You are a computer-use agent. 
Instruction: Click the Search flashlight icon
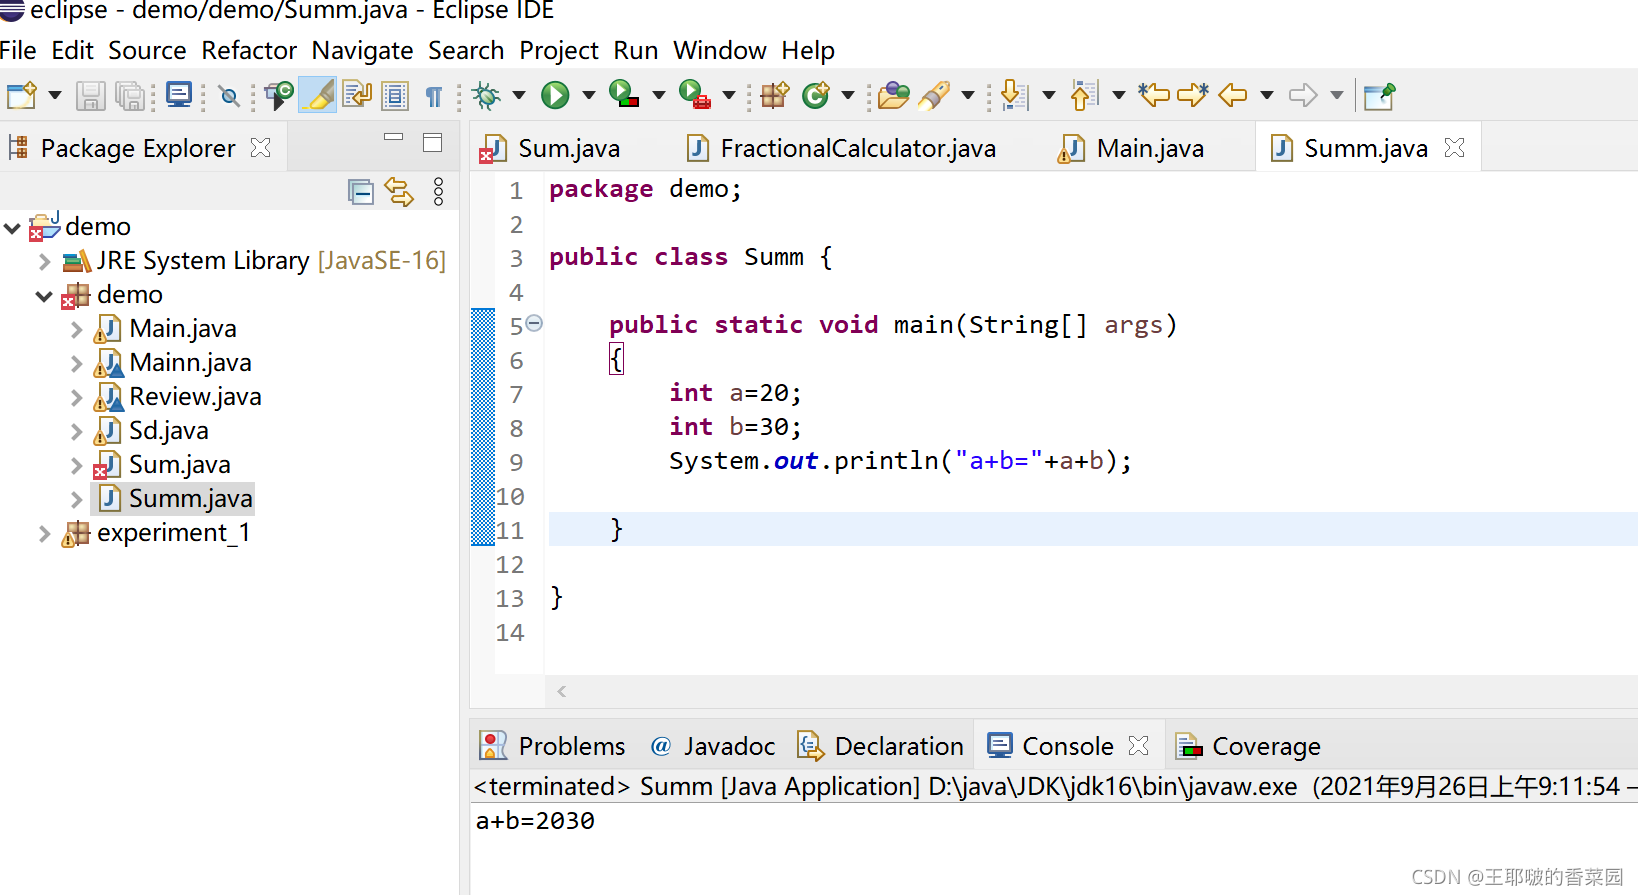click(x=934, y=95)
